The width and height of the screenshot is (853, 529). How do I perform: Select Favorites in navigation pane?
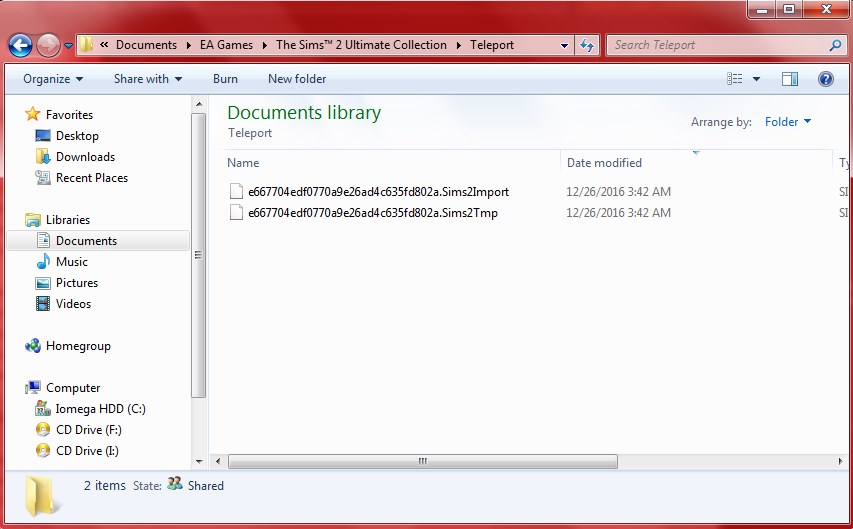pos(69,115)
